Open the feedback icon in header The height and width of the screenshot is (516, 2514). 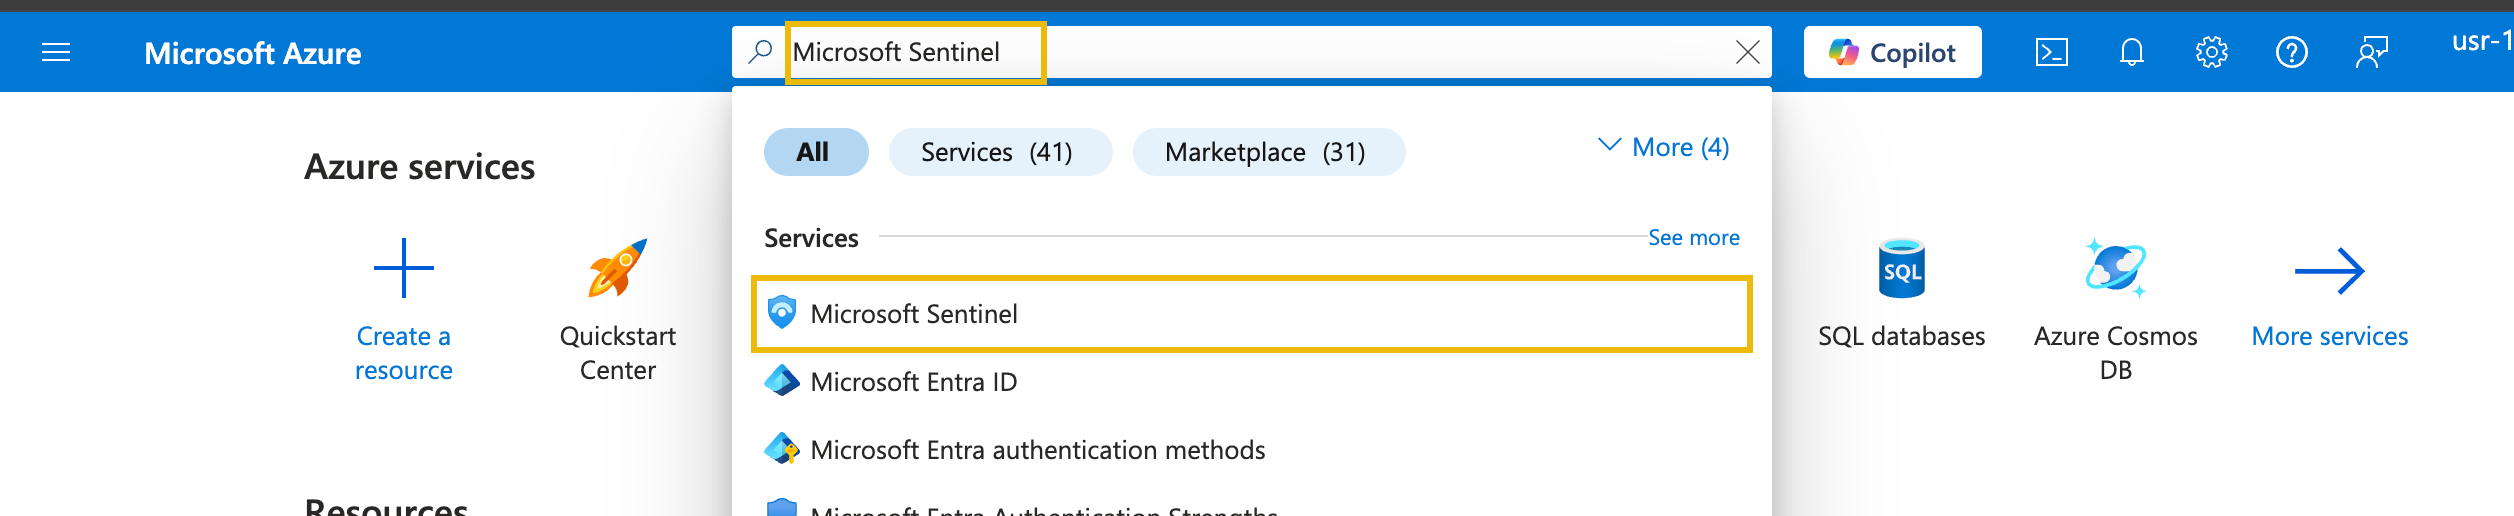point(2371,52)
